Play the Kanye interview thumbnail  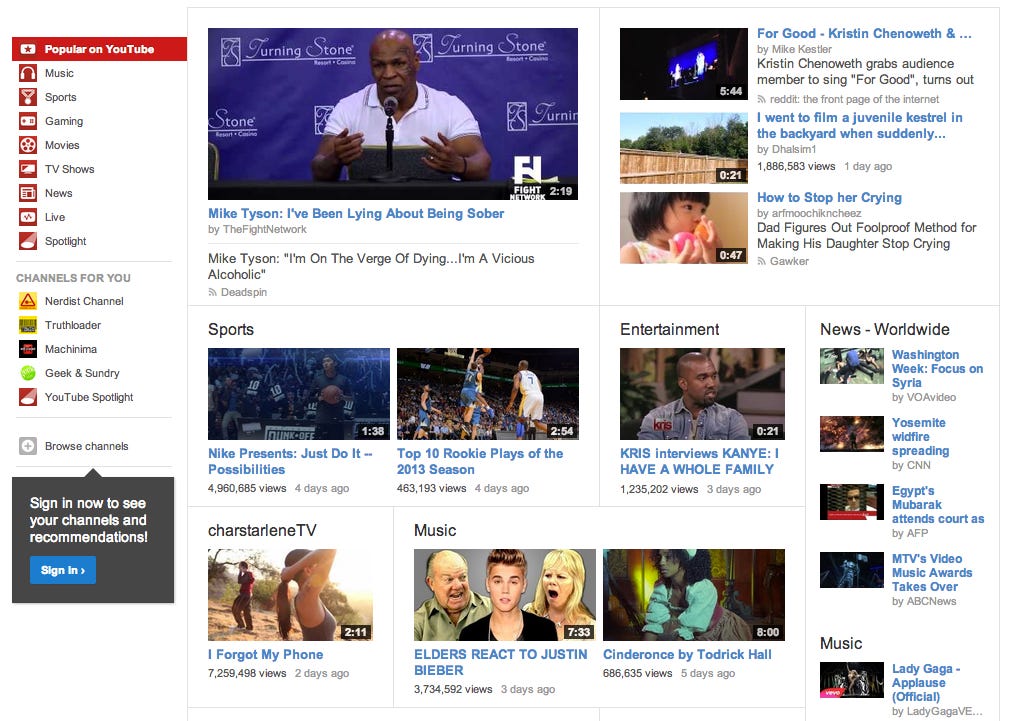coord(702,394)
